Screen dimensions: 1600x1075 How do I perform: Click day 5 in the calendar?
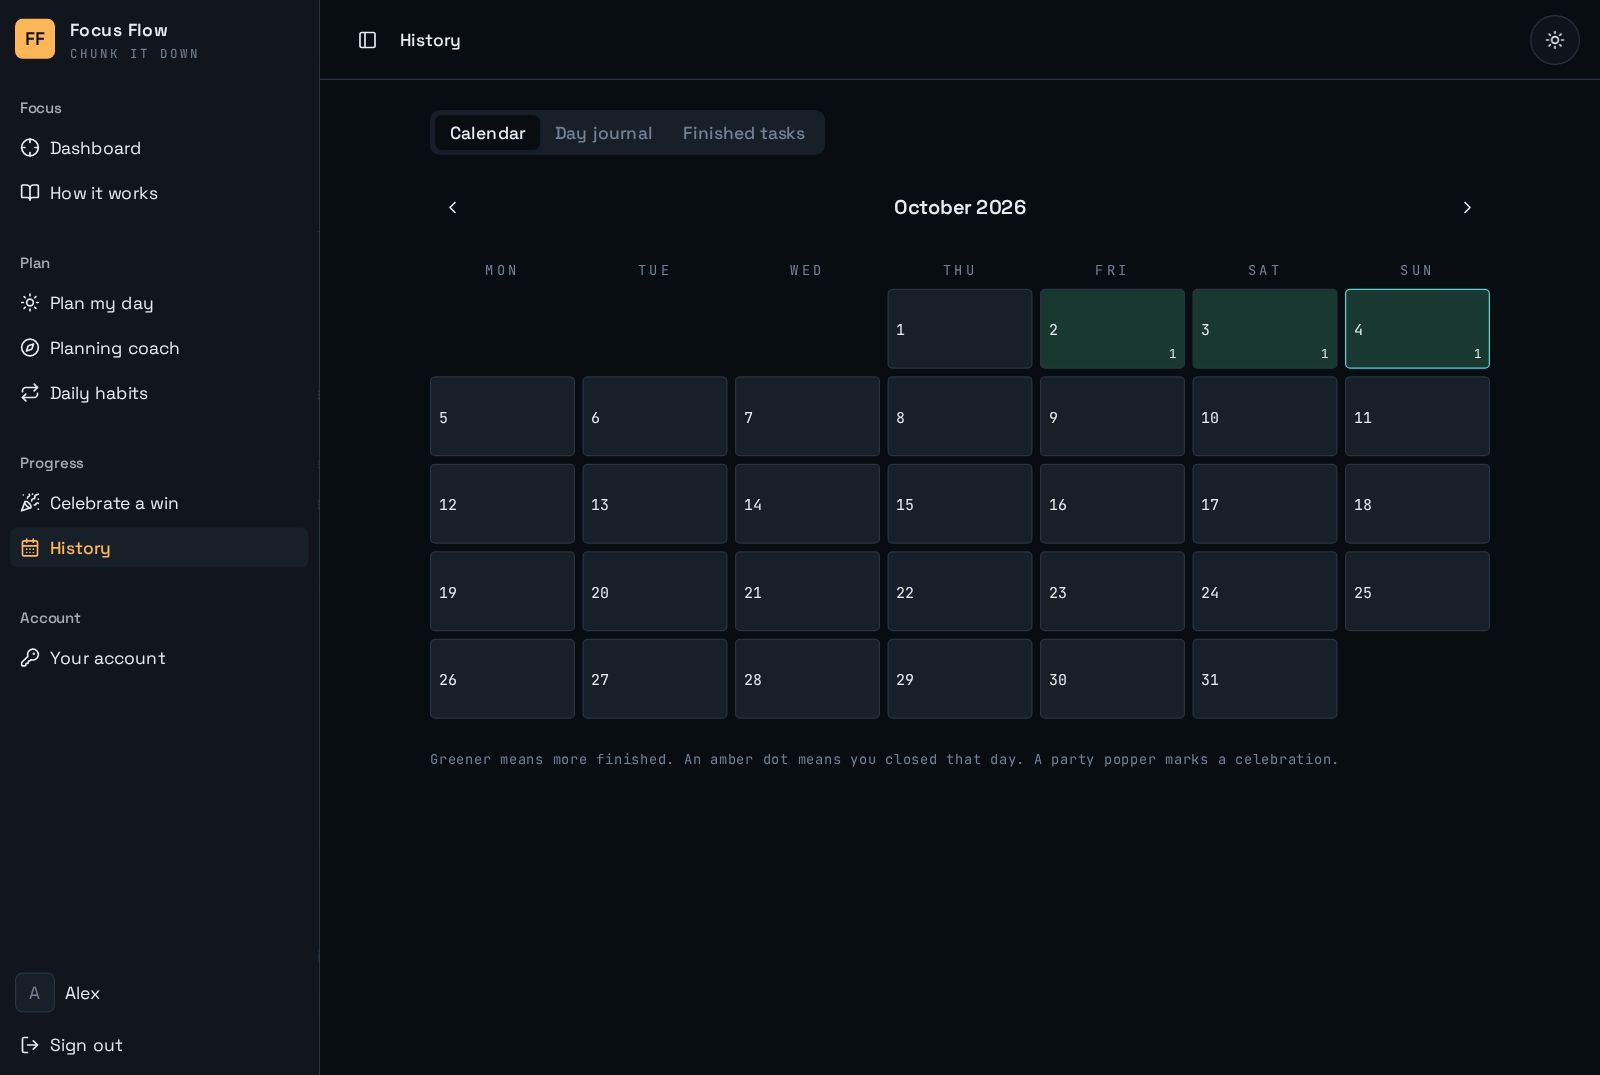pos(502,416)
